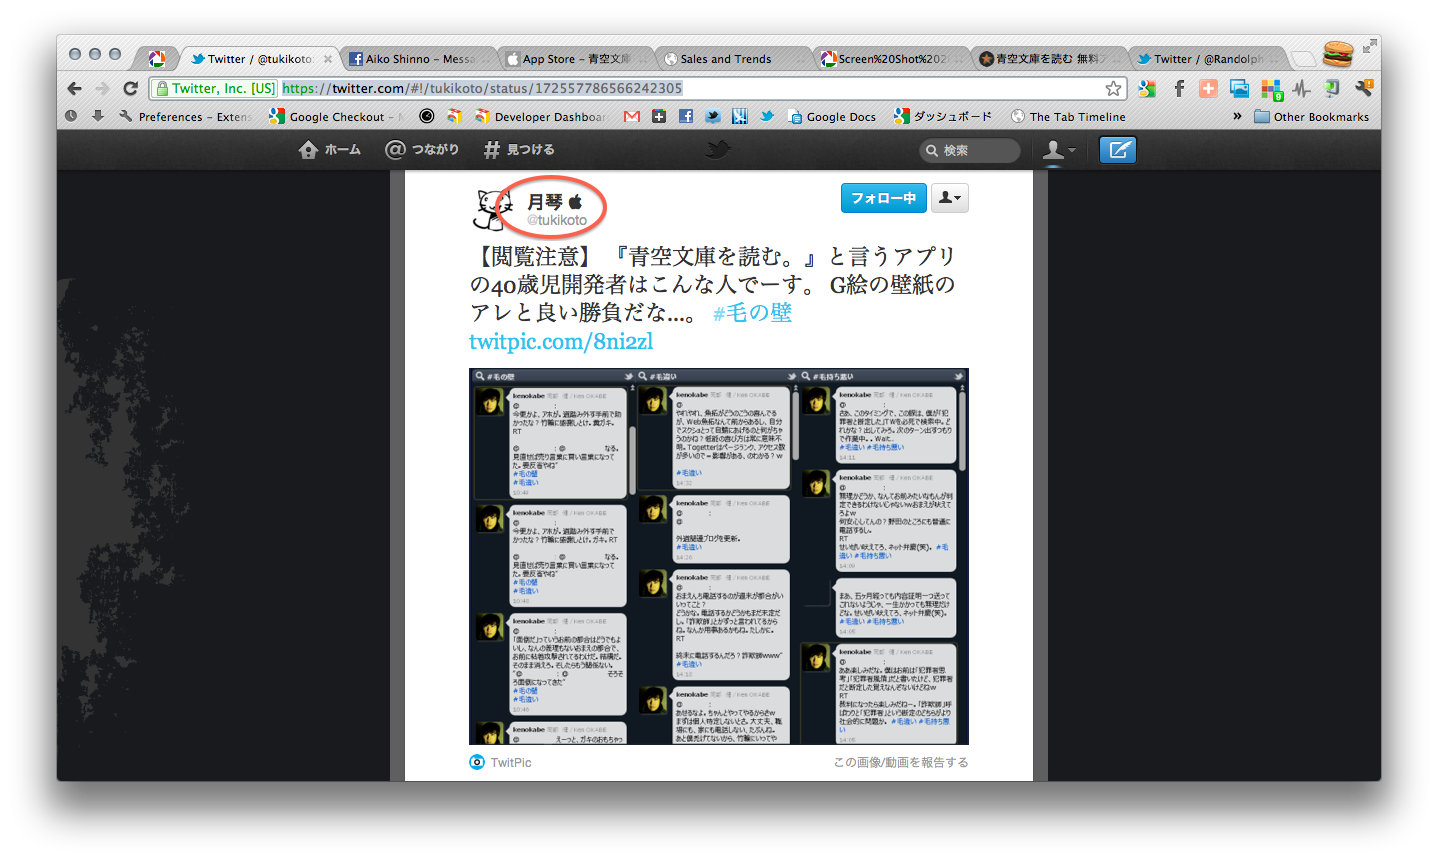
Task: Click the Twitter bird bookmark beside Google Docs
Action: pyautogui.click(x=767, y=116)
